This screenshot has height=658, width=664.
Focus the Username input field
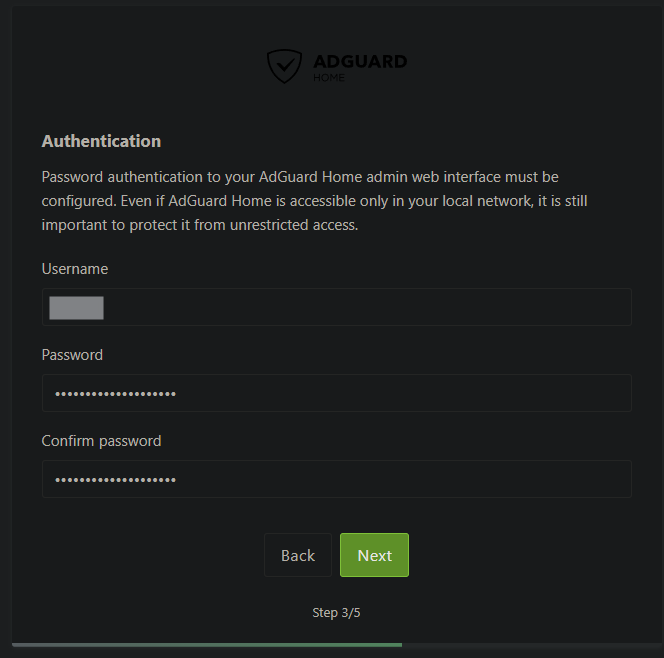point(360,308)
